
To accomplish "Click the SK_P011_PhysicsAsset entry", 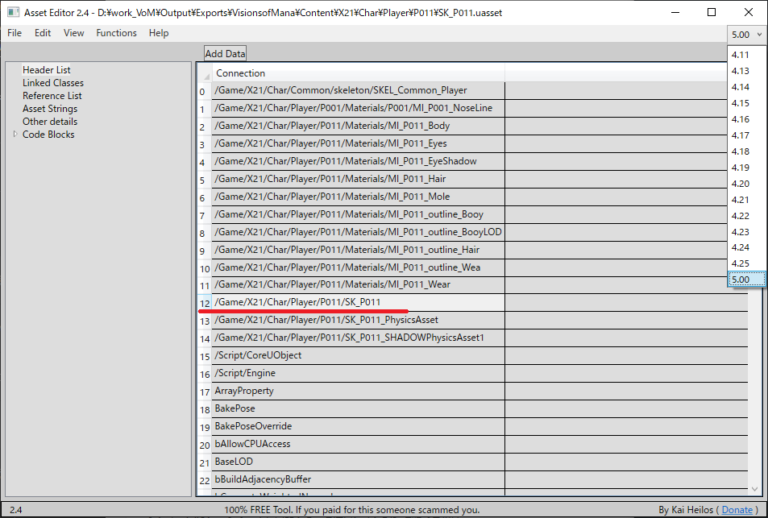I will (x=326, y=320).
